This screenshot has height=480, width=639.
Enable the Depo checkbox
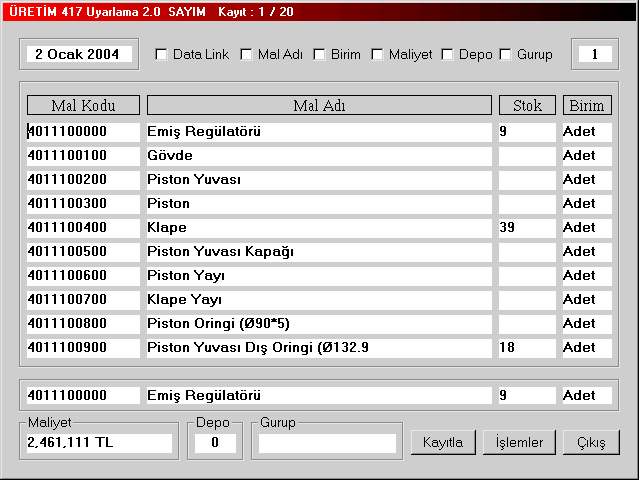click(x=448, y=54)
